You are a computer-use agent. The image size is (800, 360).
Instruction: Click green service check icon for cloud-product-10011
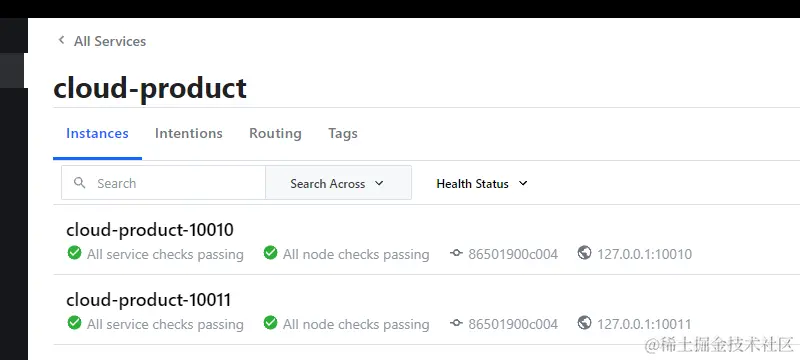point(74,323)
